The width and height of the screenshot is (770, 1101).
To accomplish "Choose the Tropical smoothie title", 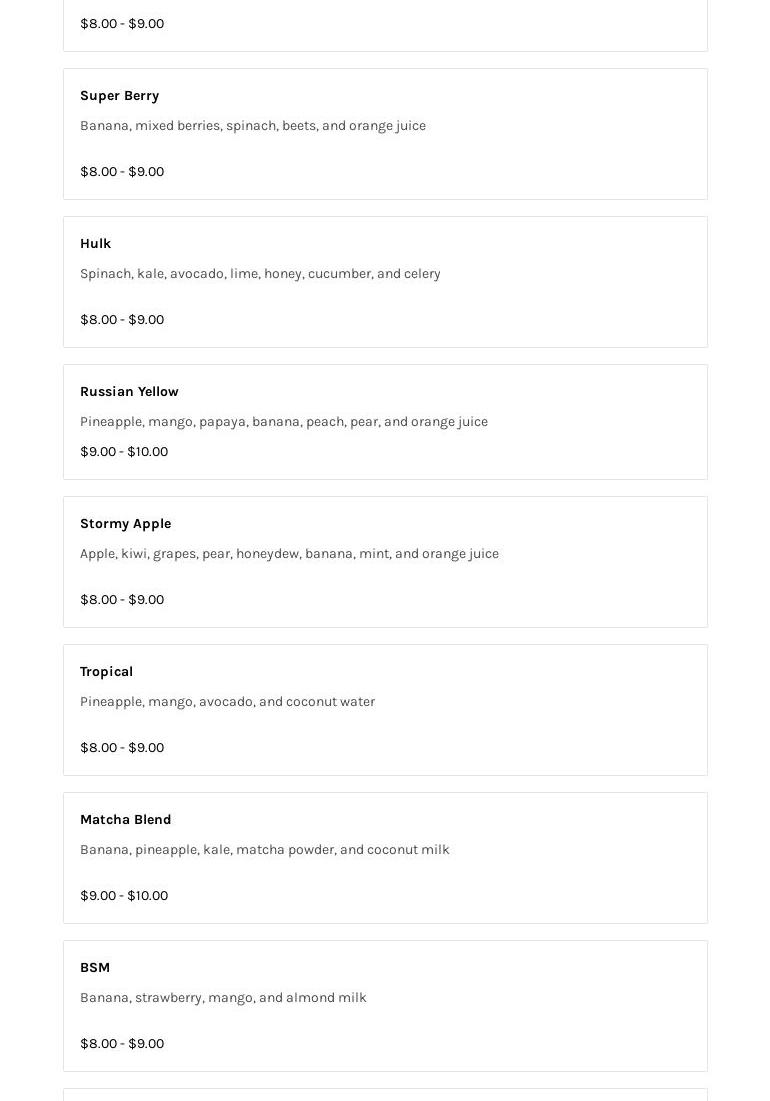I will pyautogui.click(x=106, y=672).
